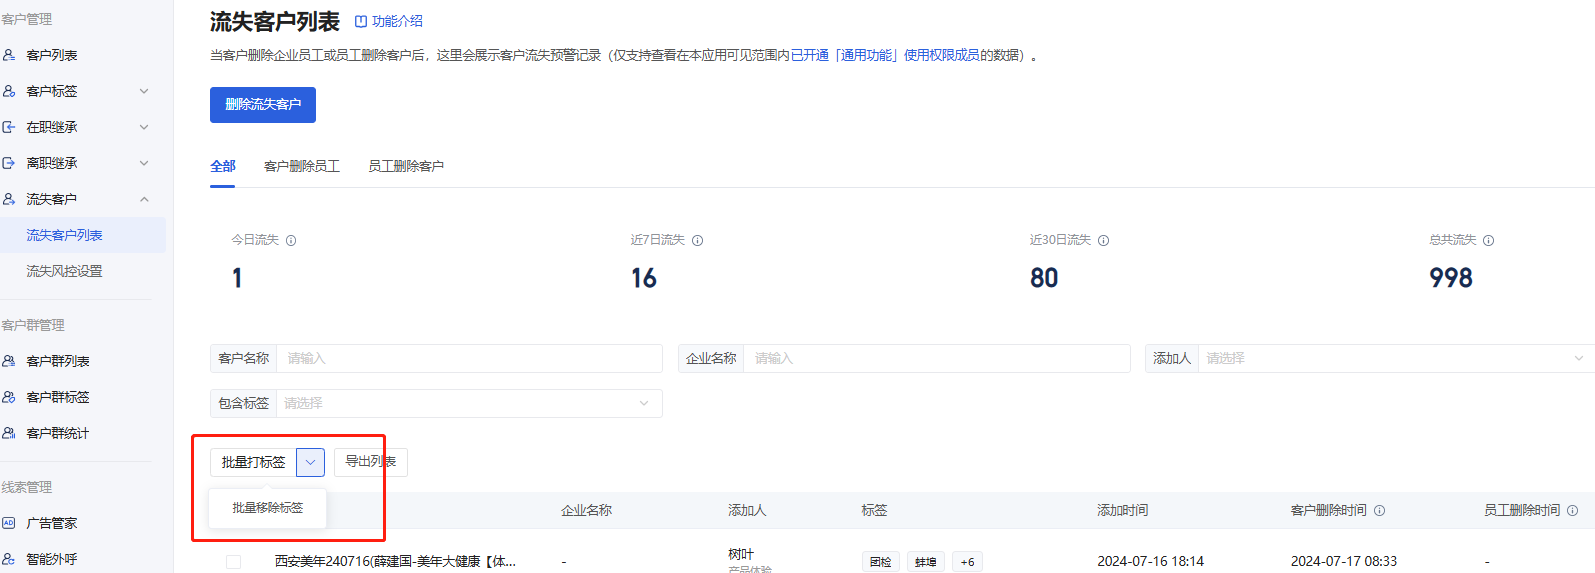
Task: Click the 客户列表 sidebar icon
Action: [9, 55]
